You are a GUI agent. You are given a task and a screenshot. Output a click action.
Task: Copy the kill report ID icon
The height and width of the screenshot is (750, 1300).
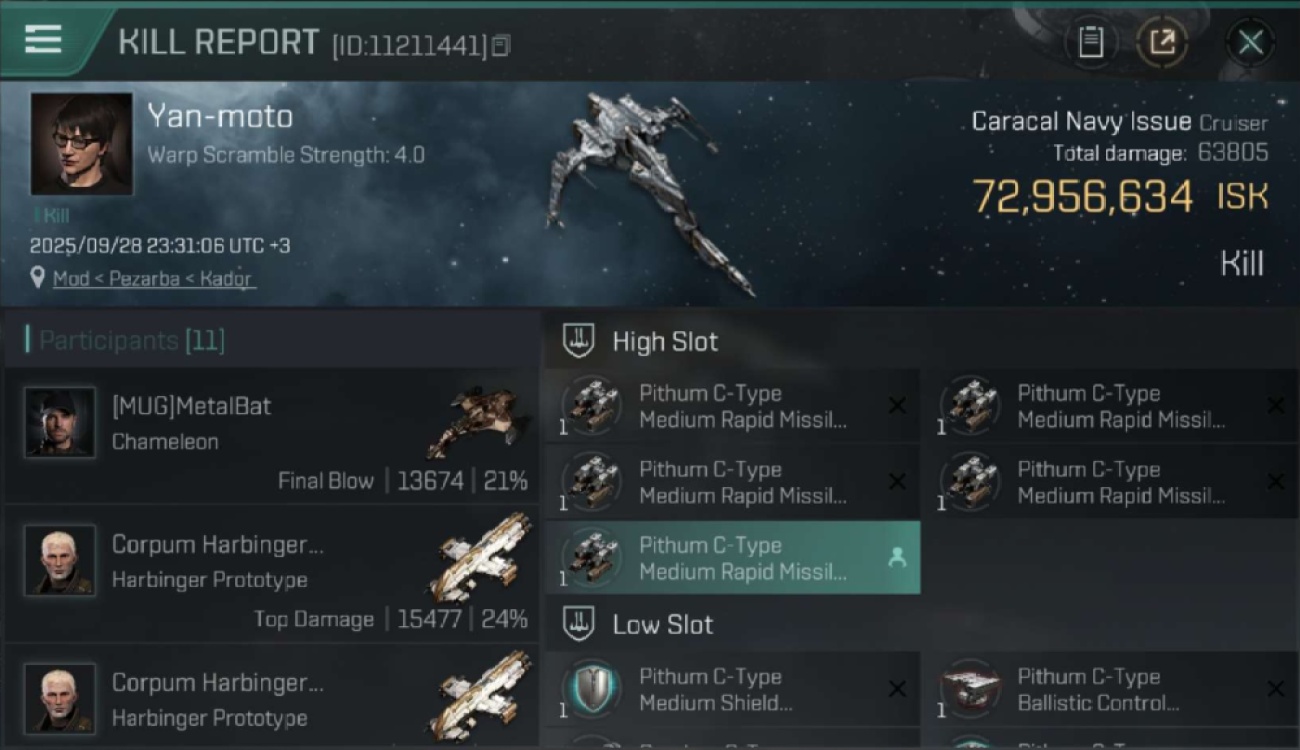[501, 45]
